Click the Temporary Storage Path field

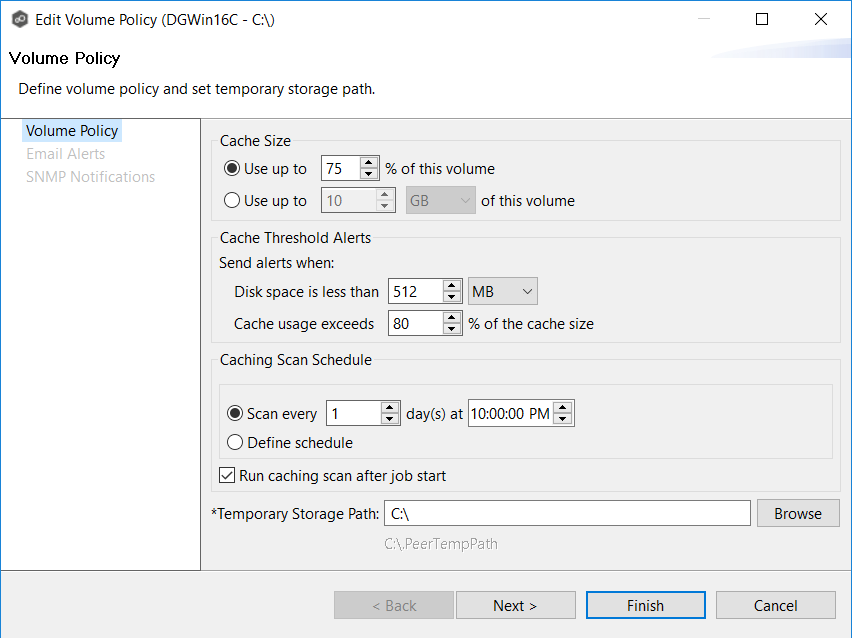566,514
